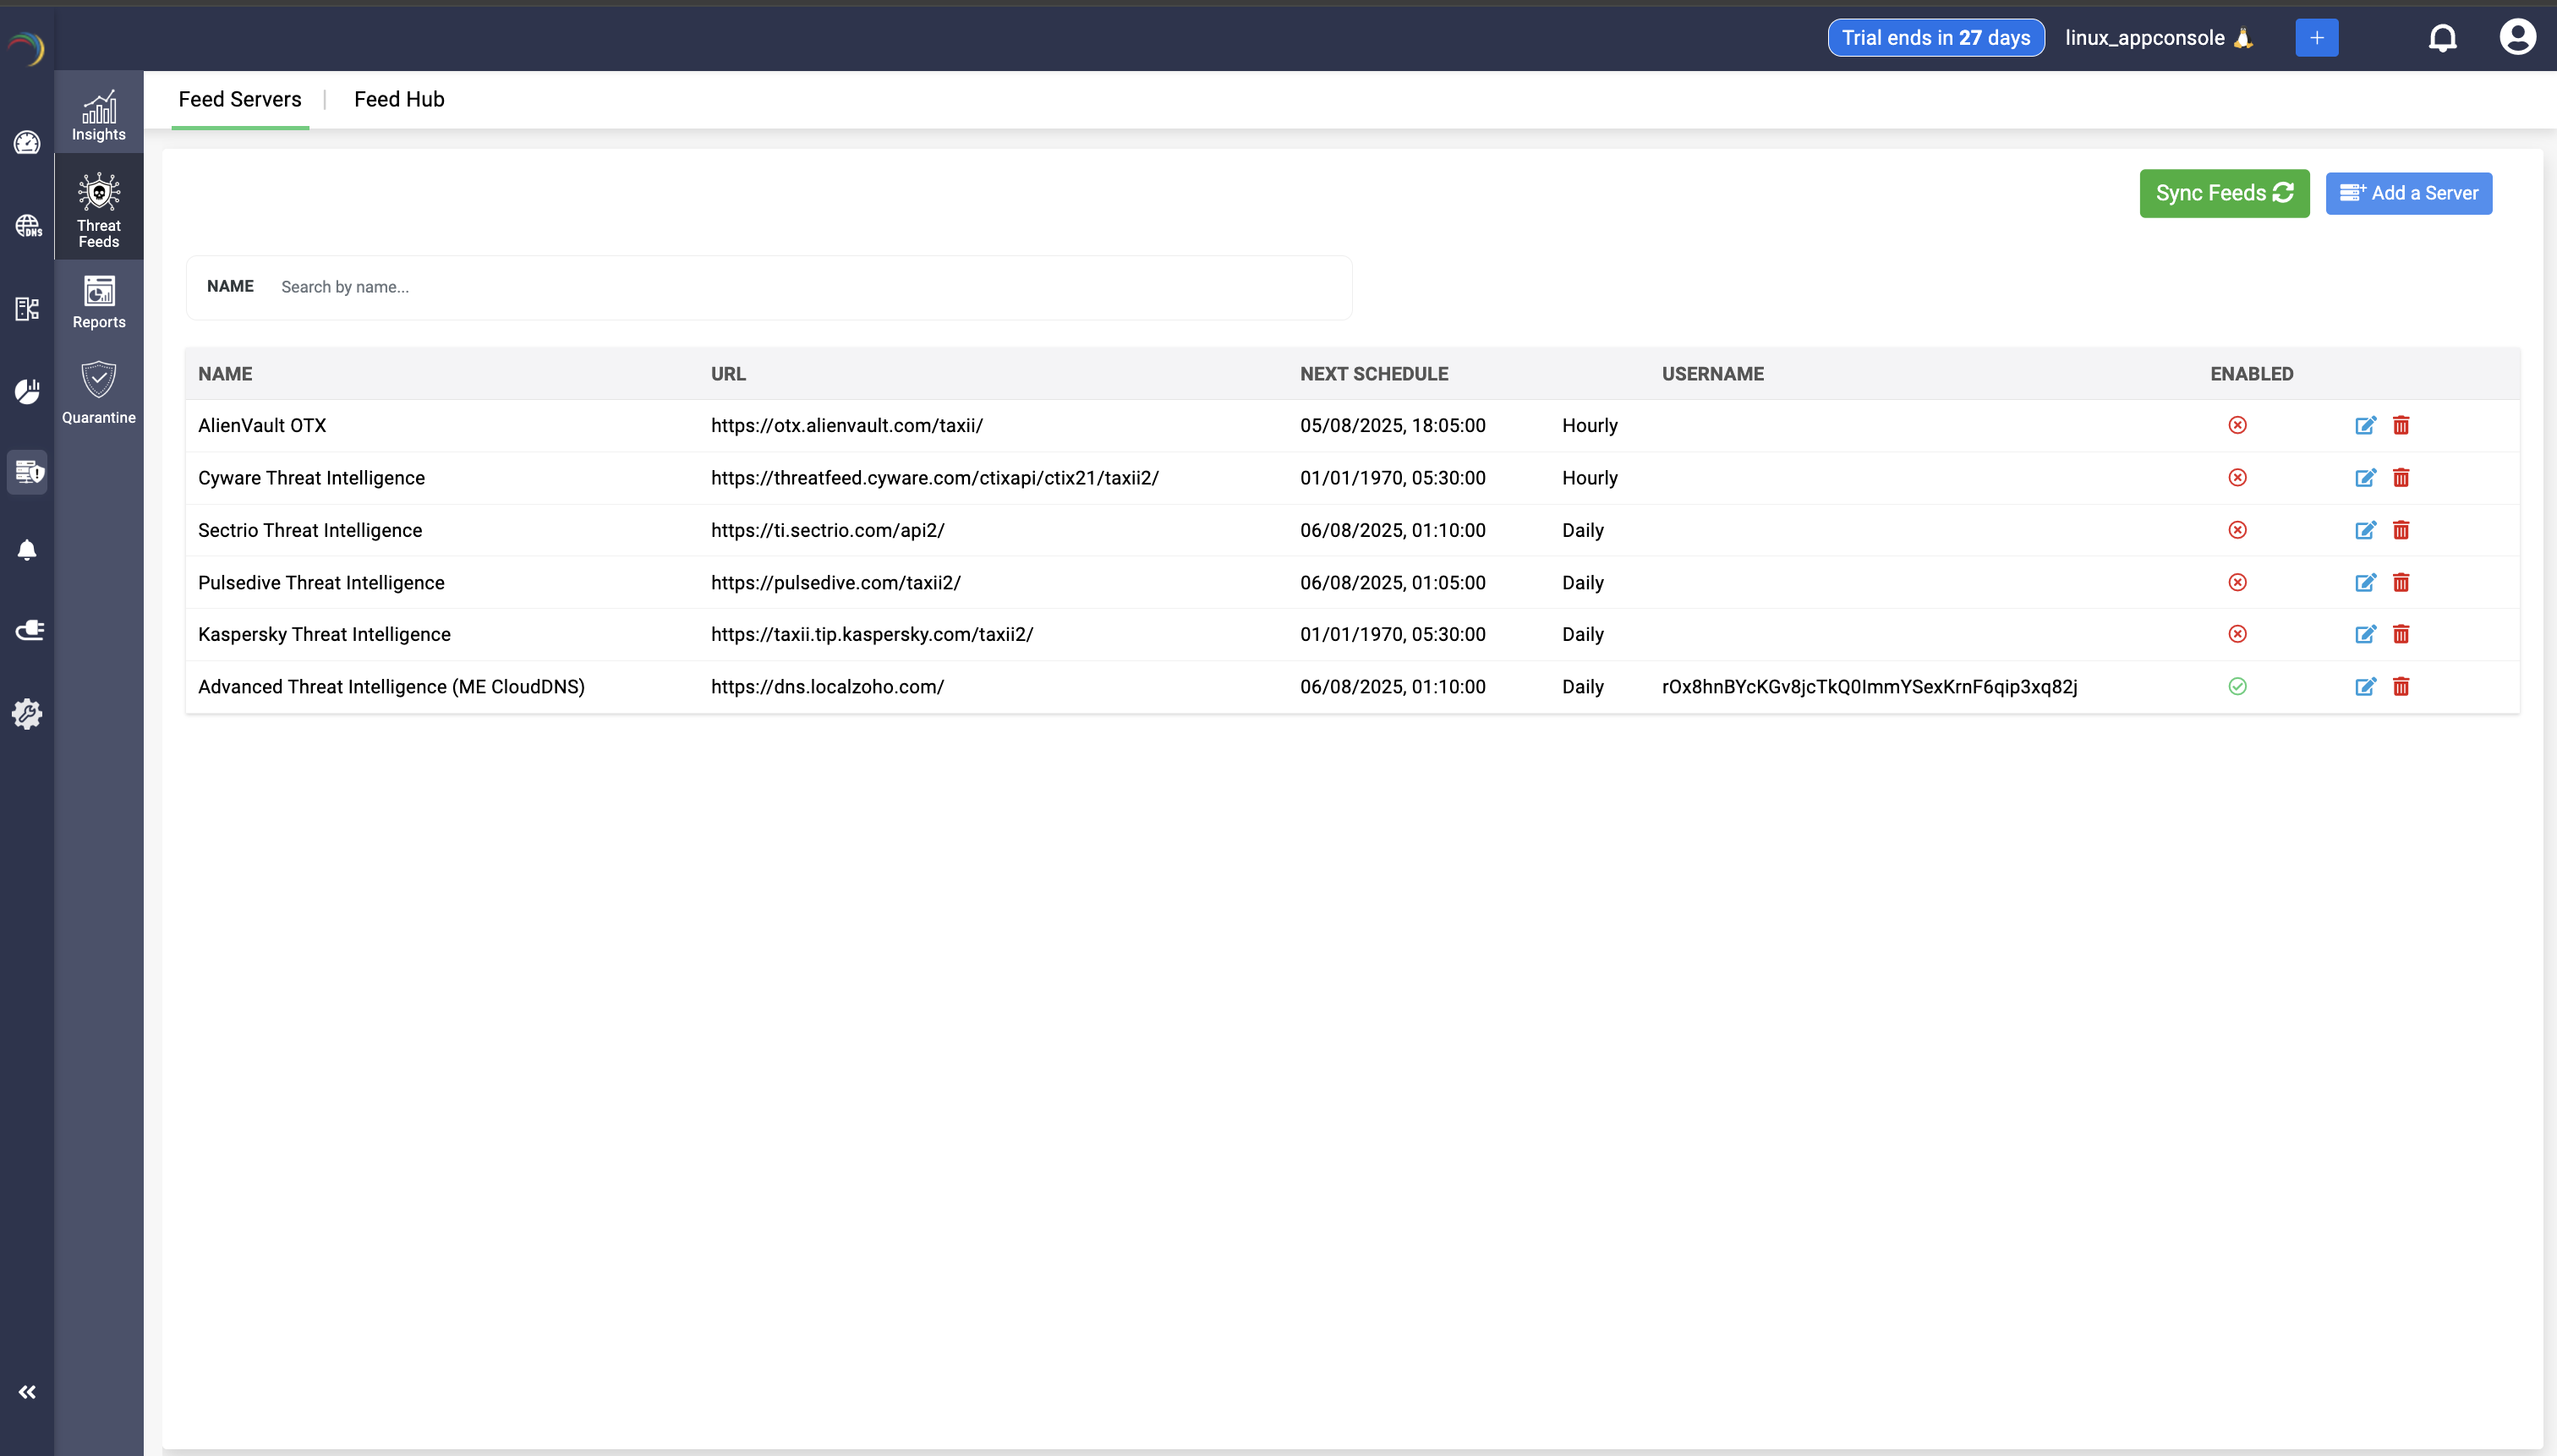The image size is (2557, 1456).
Task: Disable the Advanced Threat Intelligence feed
Action: [x=2237, y=687]
